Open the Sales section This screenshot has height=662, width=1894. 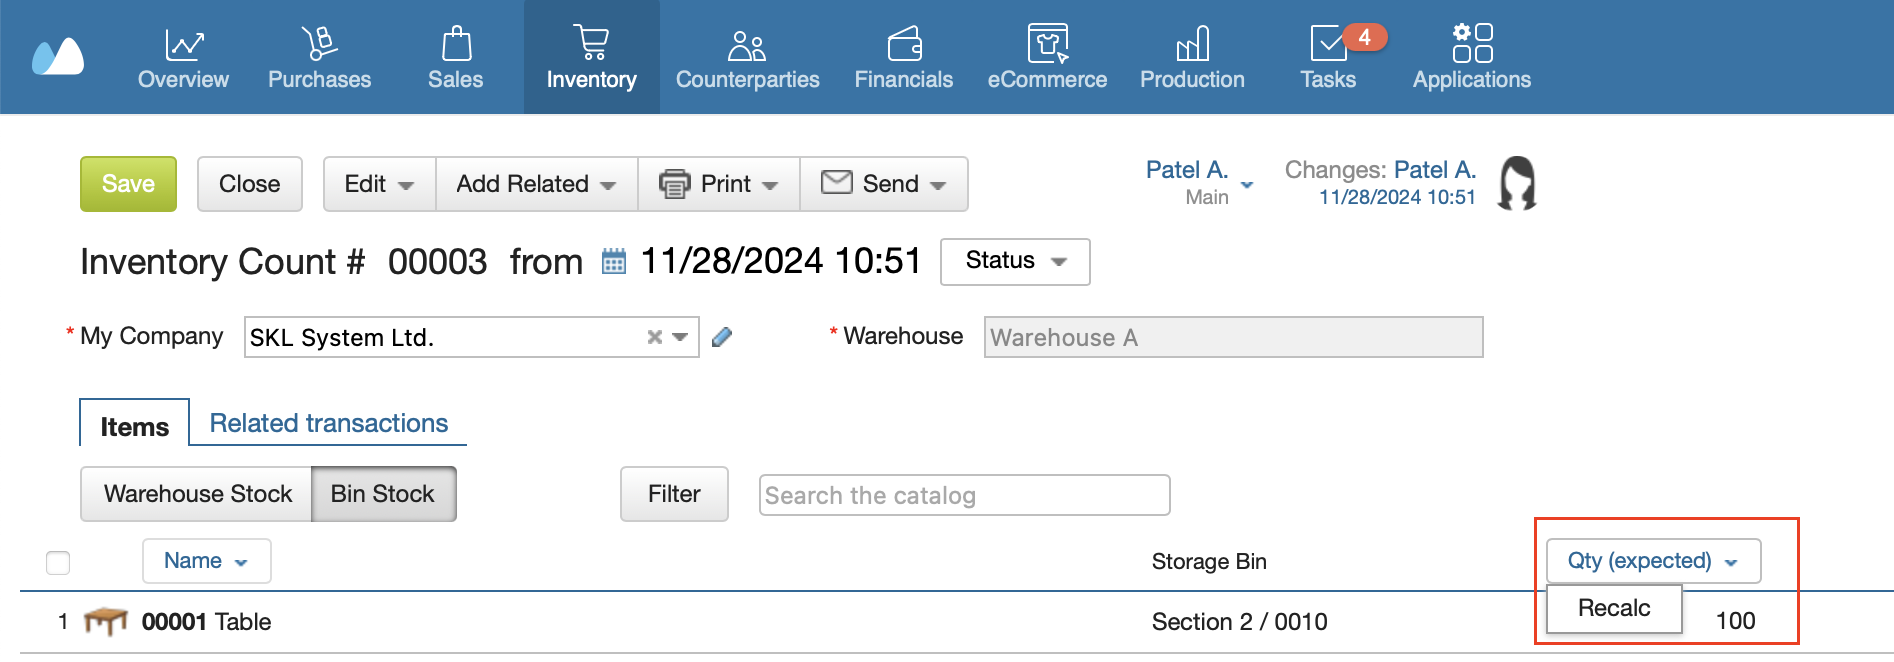pos(456,57)
